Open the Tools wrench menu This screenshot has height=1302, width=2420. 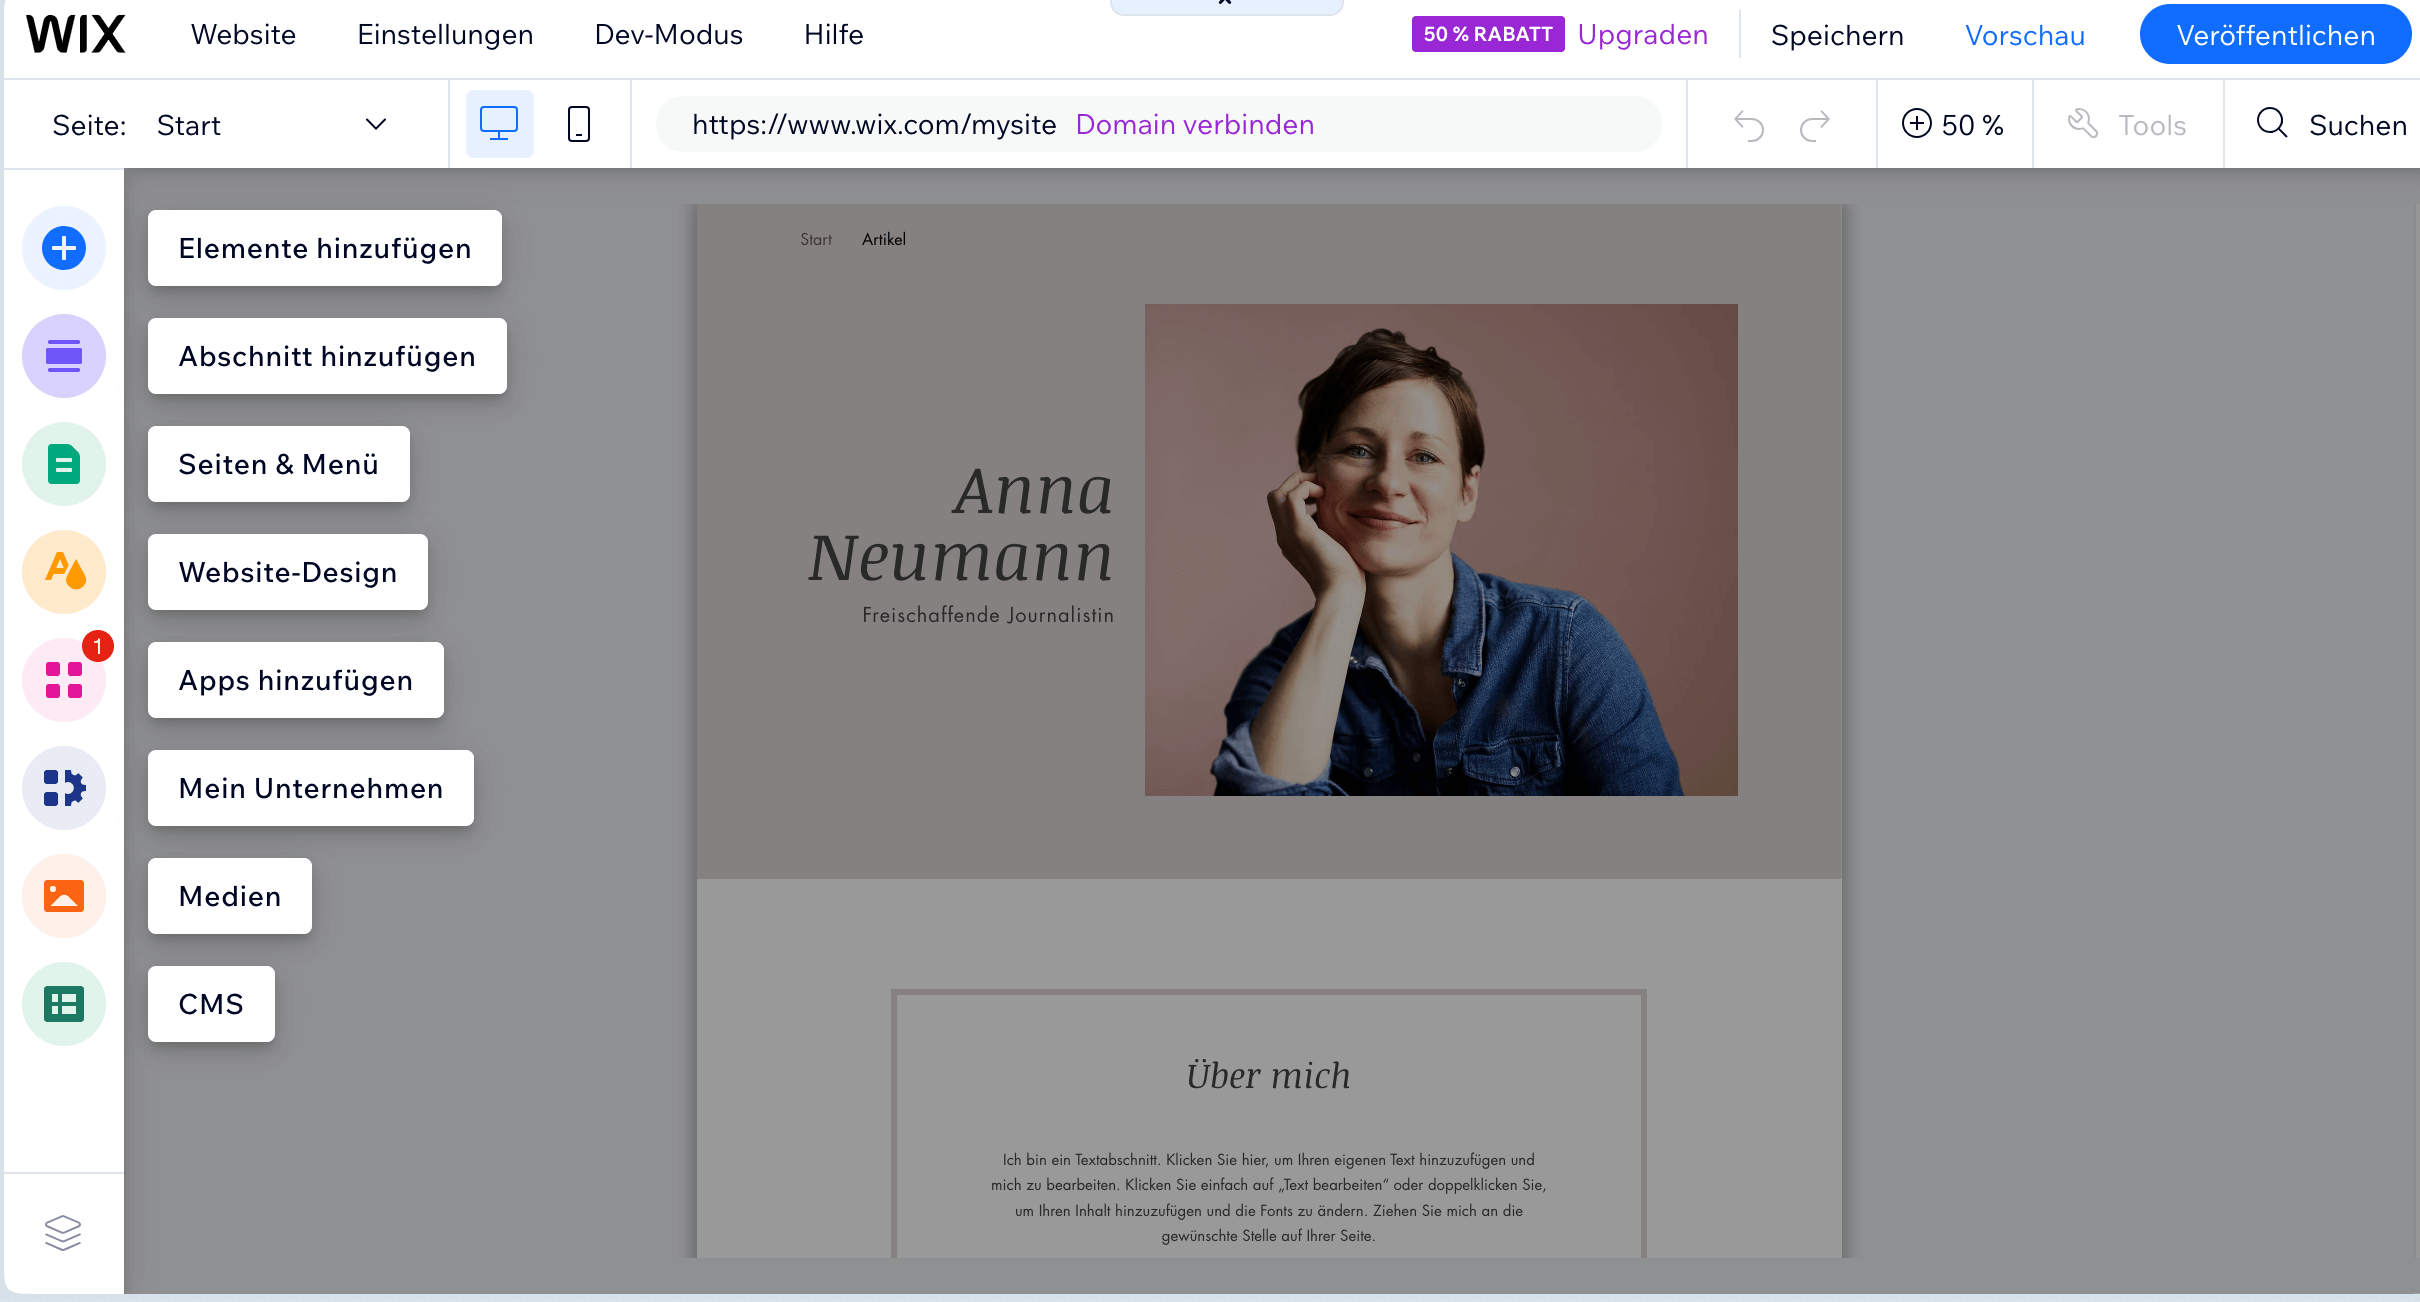click(x=2127, y=125)
